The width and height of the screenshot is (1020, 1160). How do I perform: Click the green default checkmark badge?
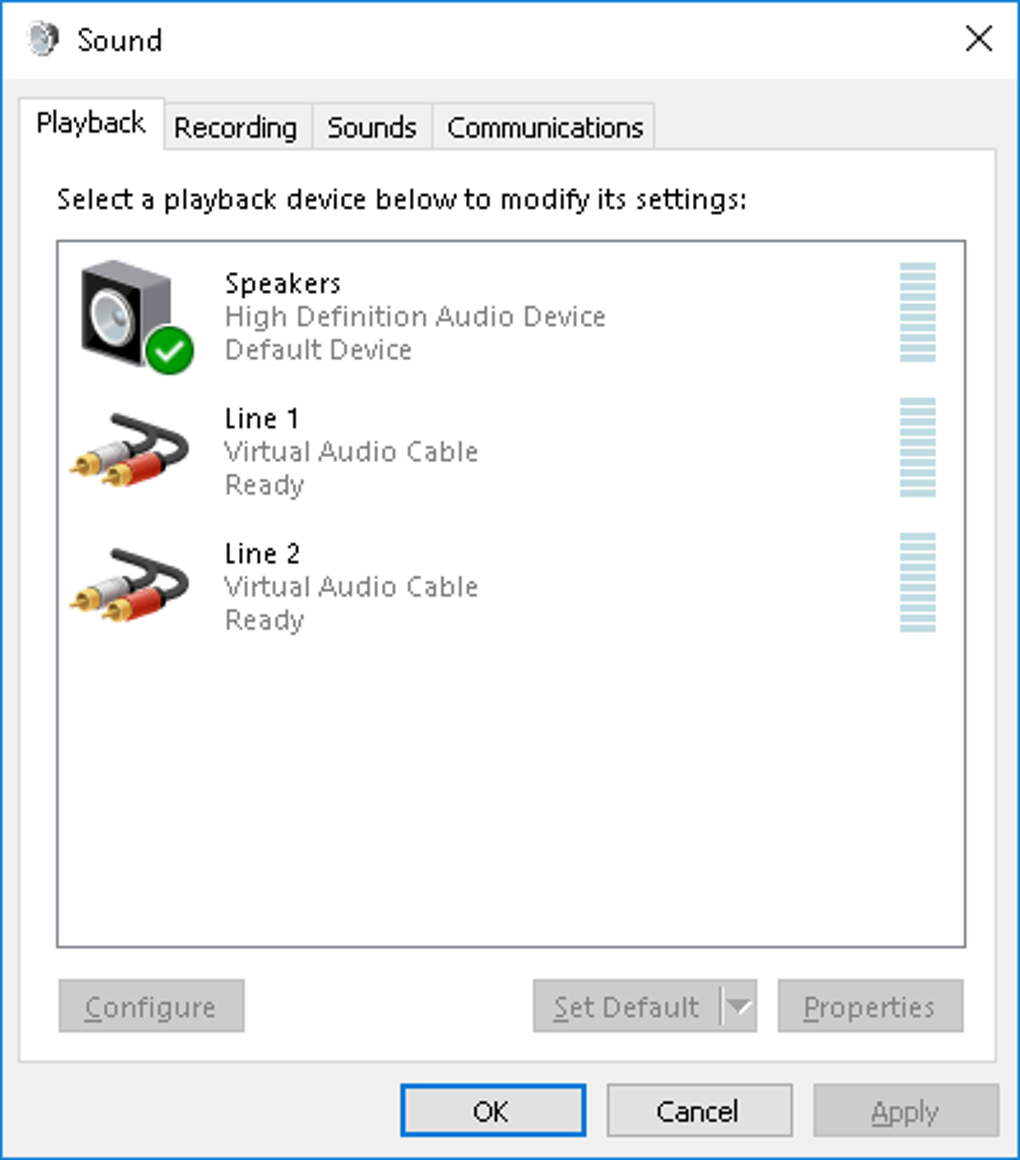(x=169, y=350)
